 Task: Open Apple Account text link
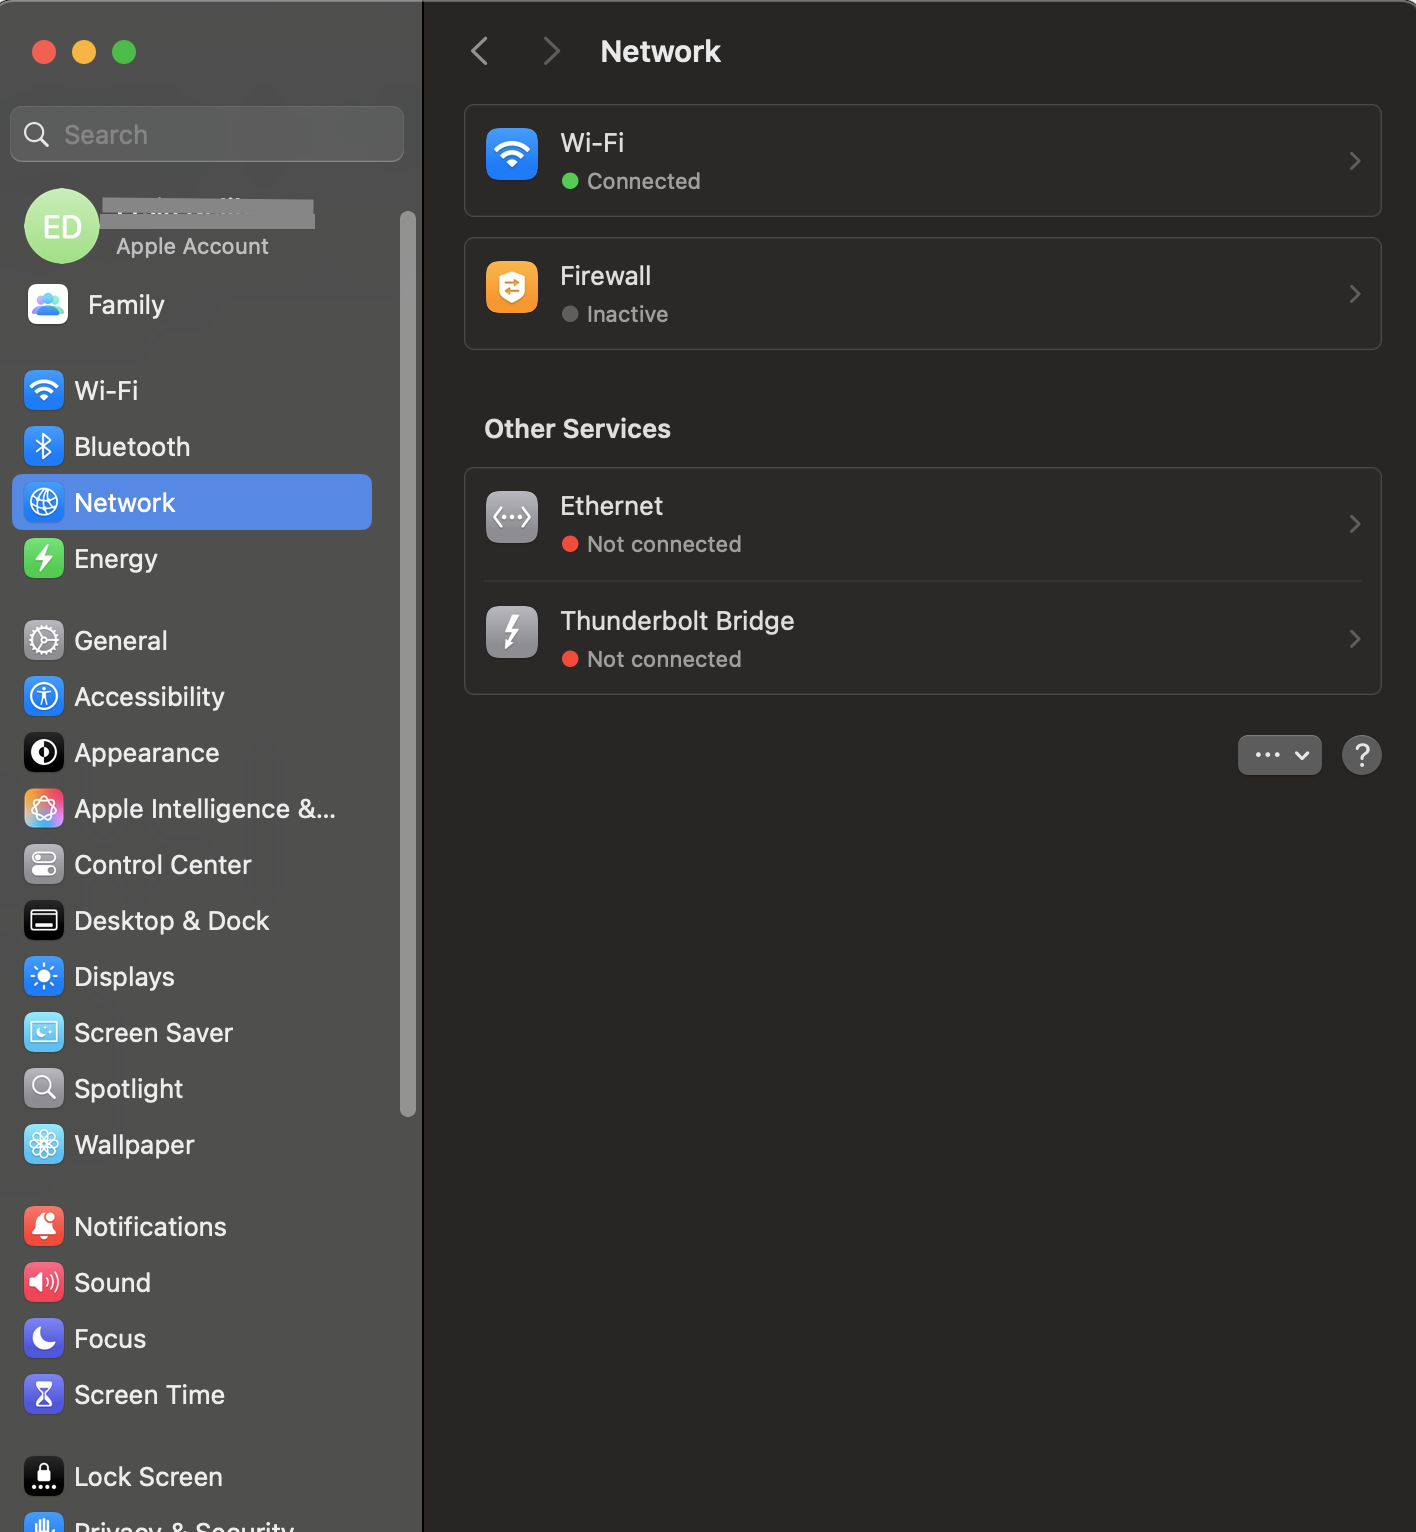click(x=192, y=246)
